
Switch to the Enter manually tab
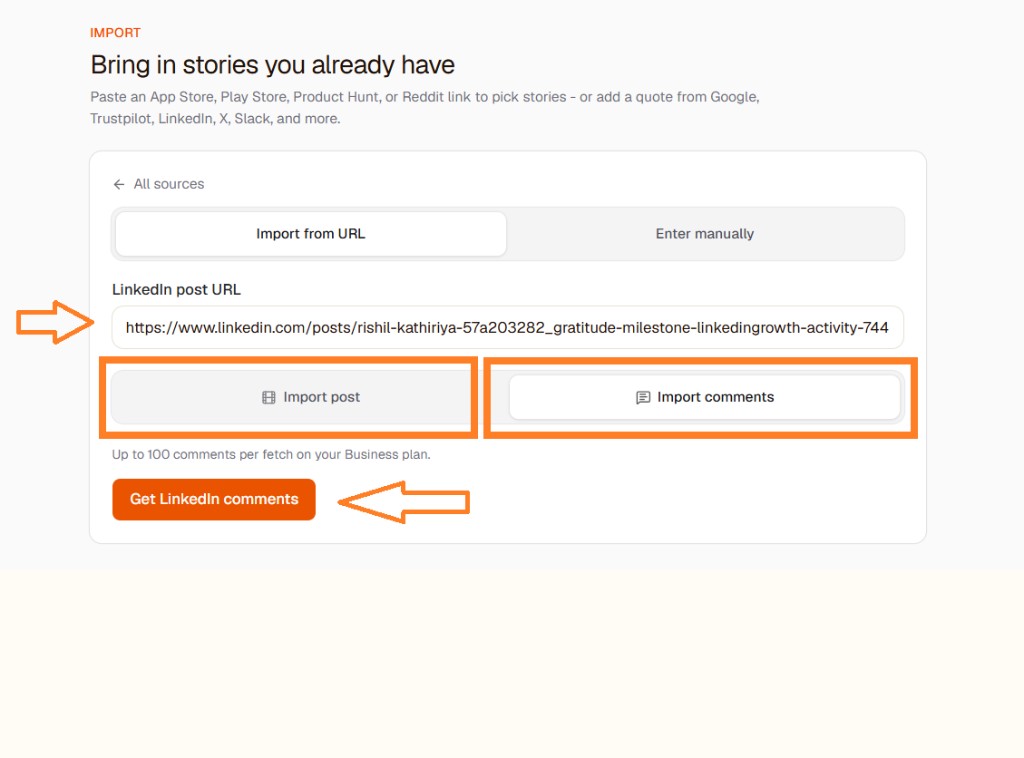tap(705, 234)
